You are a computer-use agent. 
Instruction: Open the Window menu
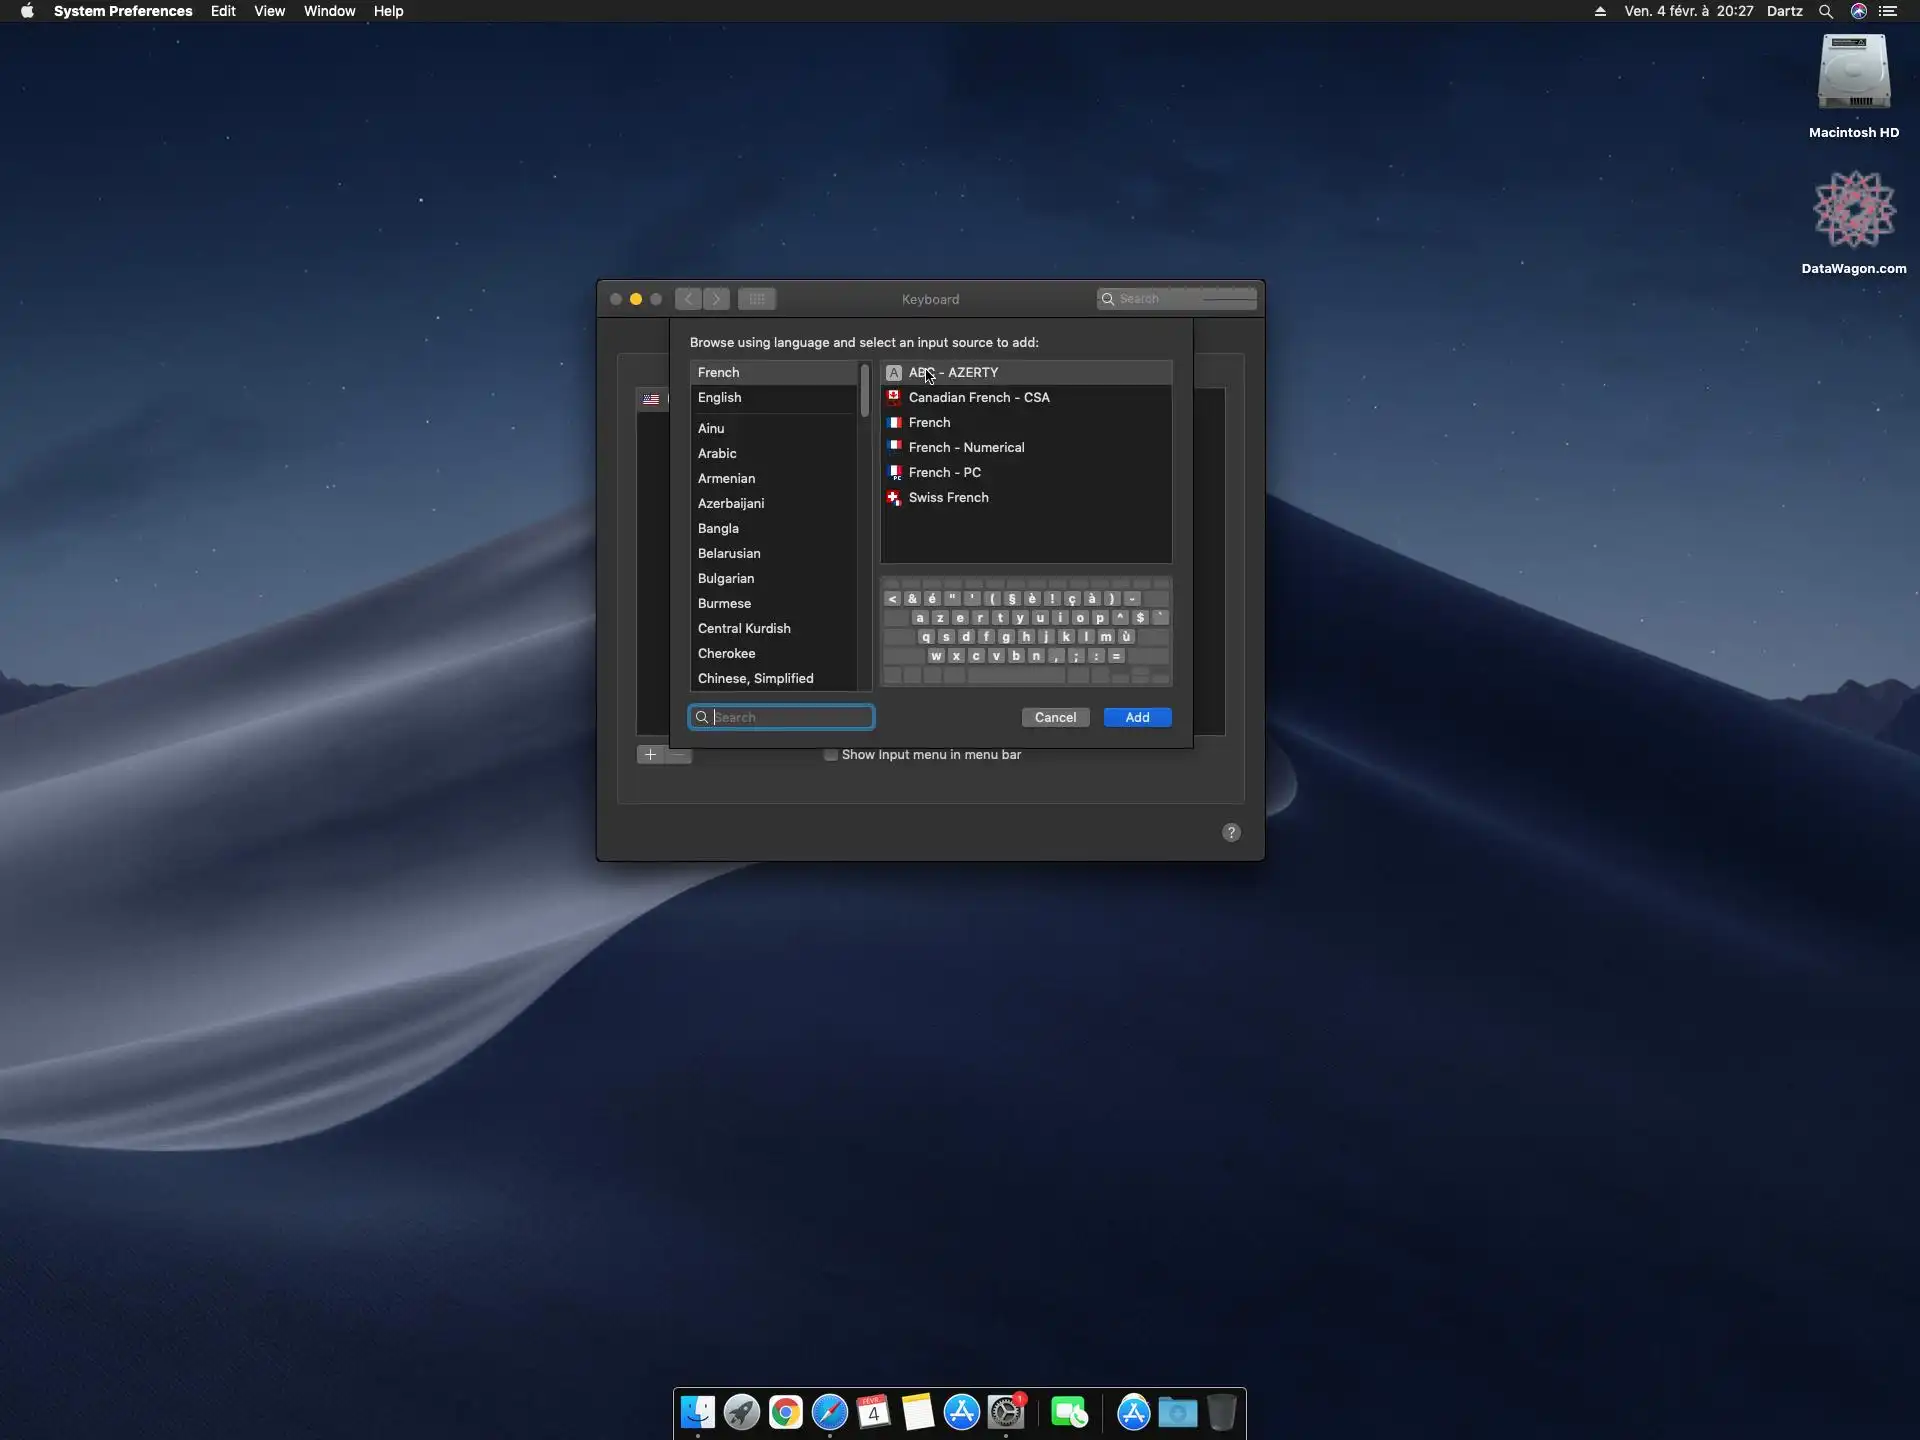click(x=329, y=11)
